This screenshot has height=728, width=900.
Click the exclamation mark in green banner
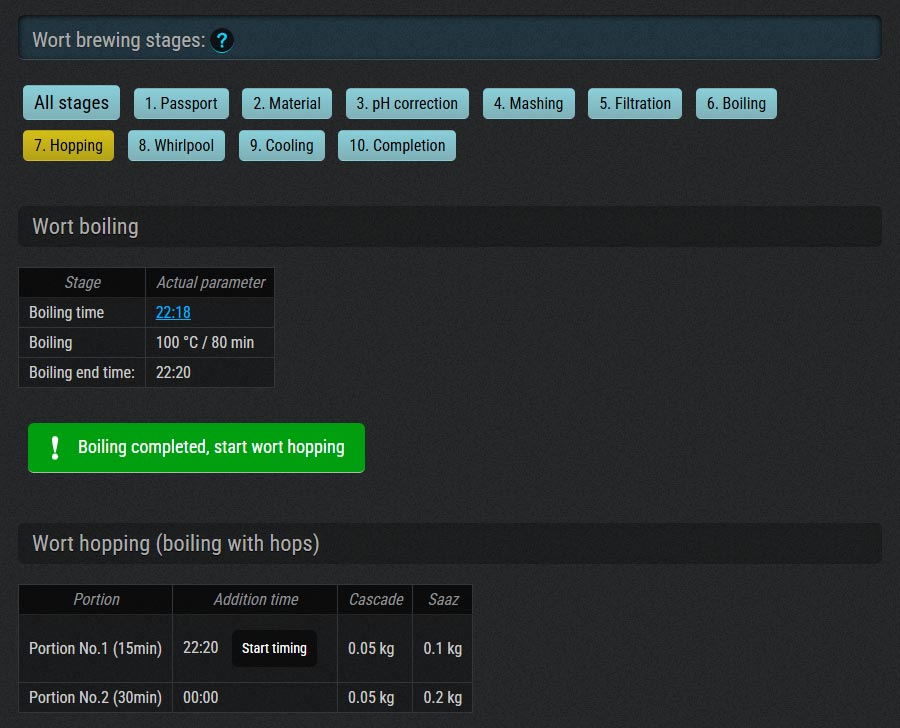(x=56, y=447)
